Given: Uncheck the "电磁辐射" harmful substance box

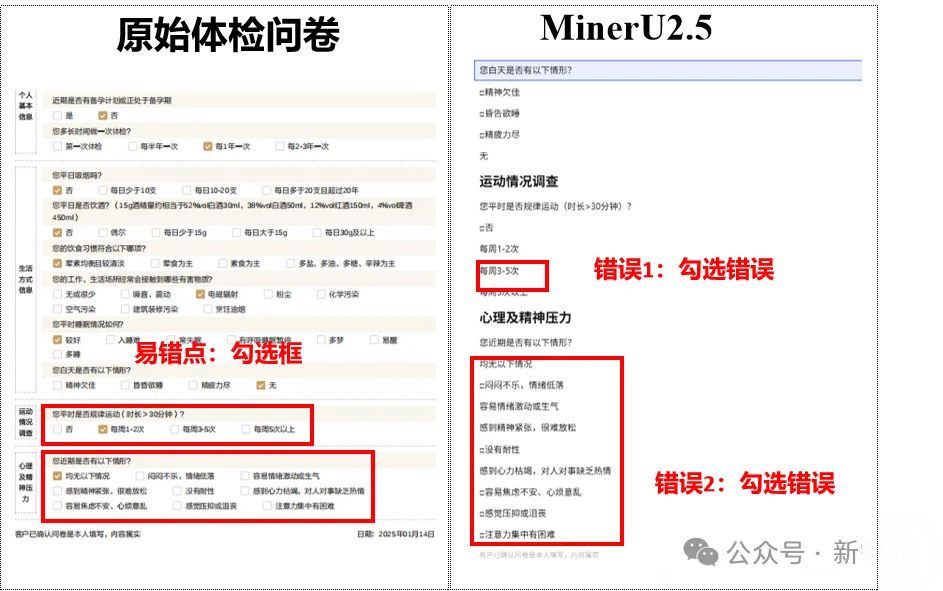Looking at the screenshot, I should (199, 294).
